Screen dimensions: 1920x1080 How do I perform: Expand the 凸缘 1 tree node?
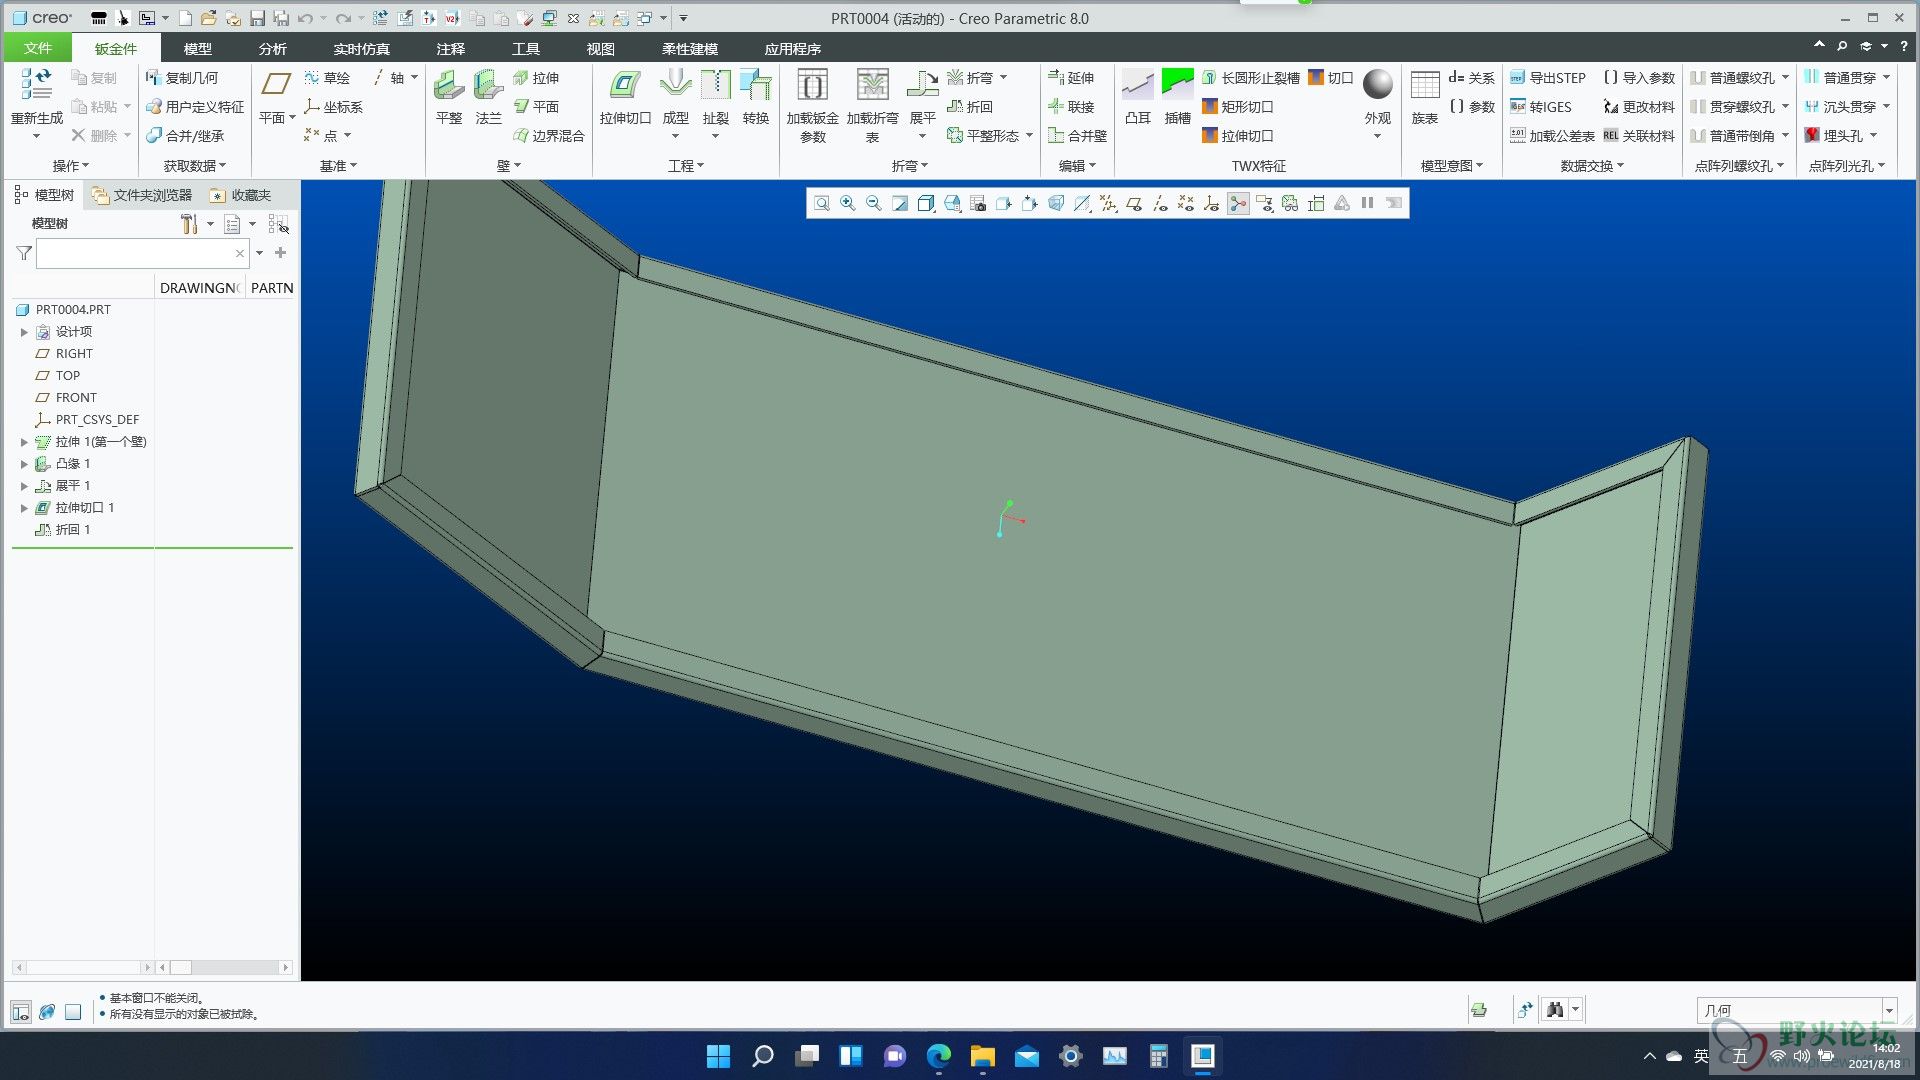(24, 464)
